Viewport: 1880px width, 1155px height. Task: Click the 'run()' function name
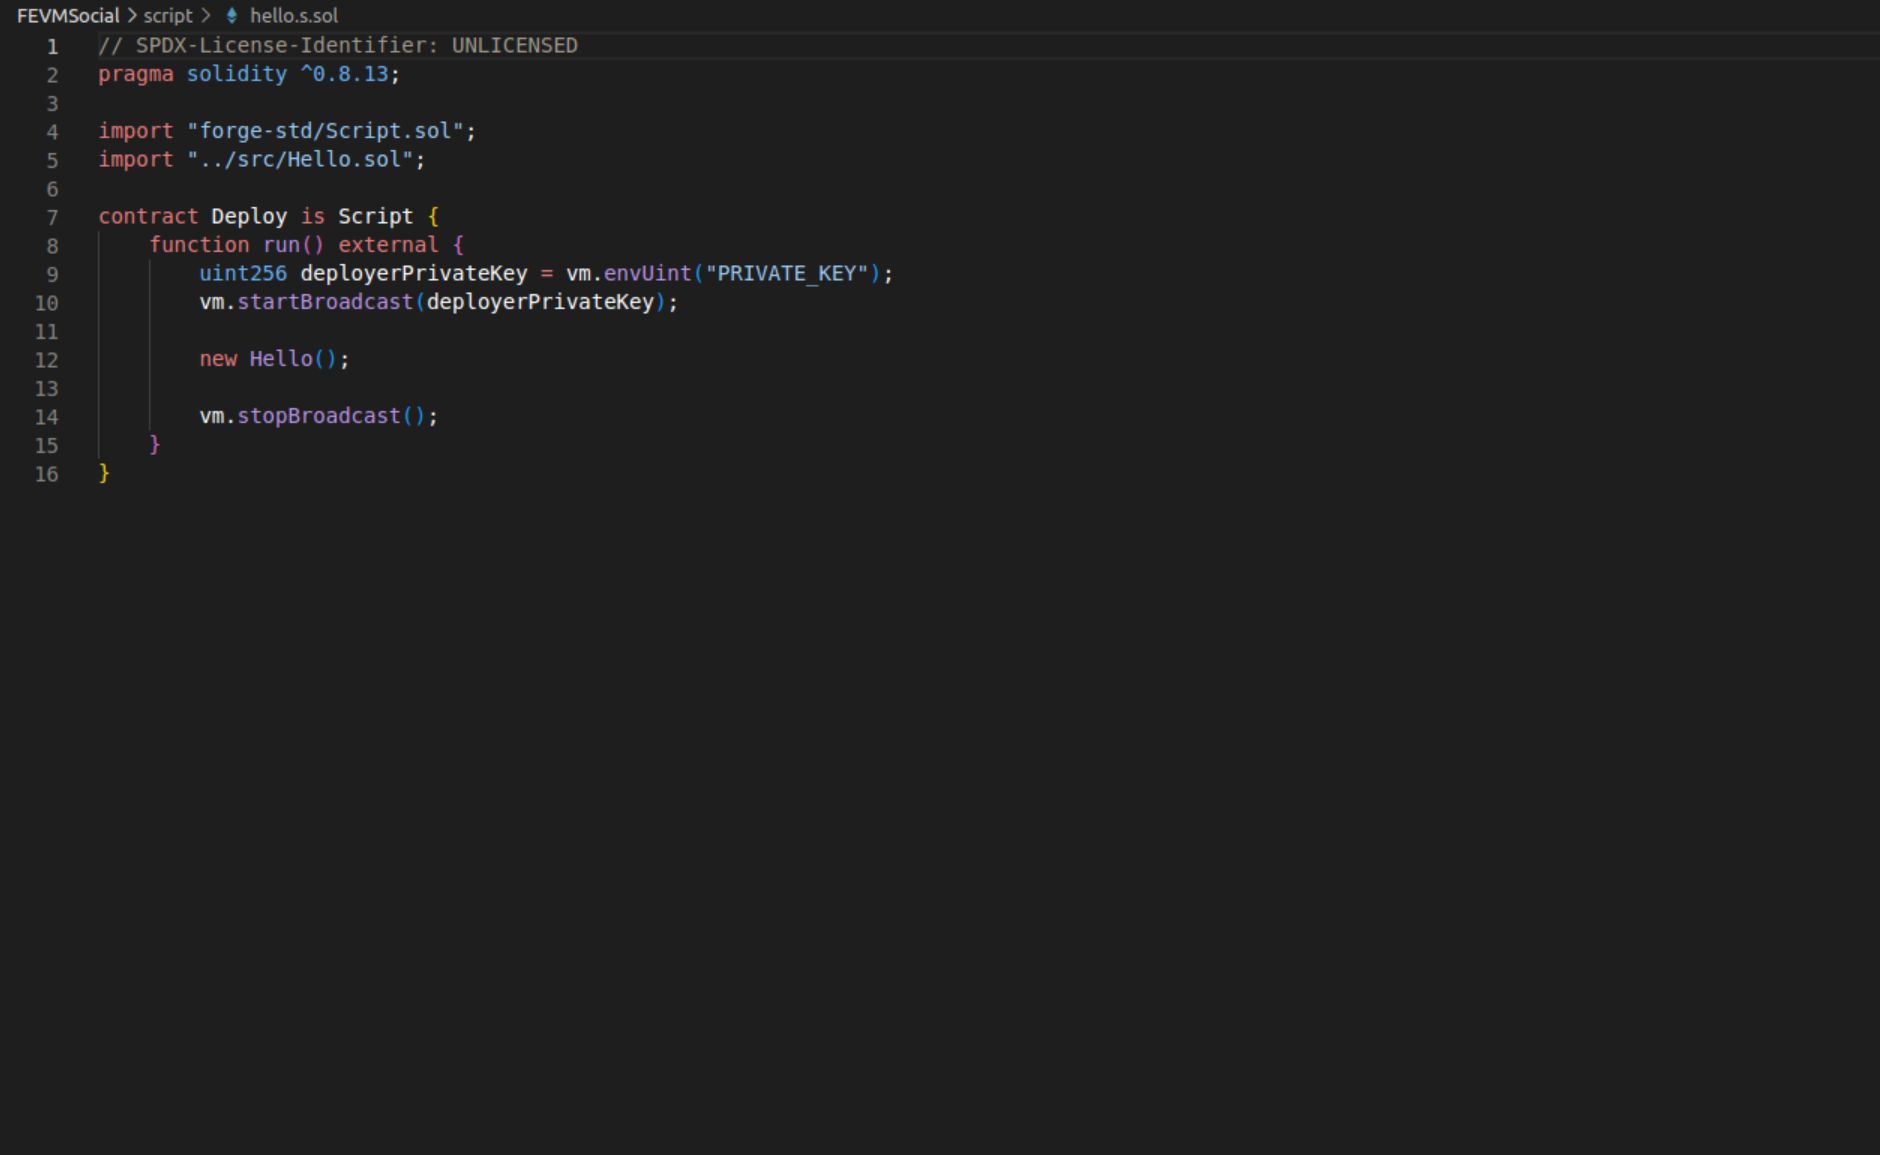point(294,245)
